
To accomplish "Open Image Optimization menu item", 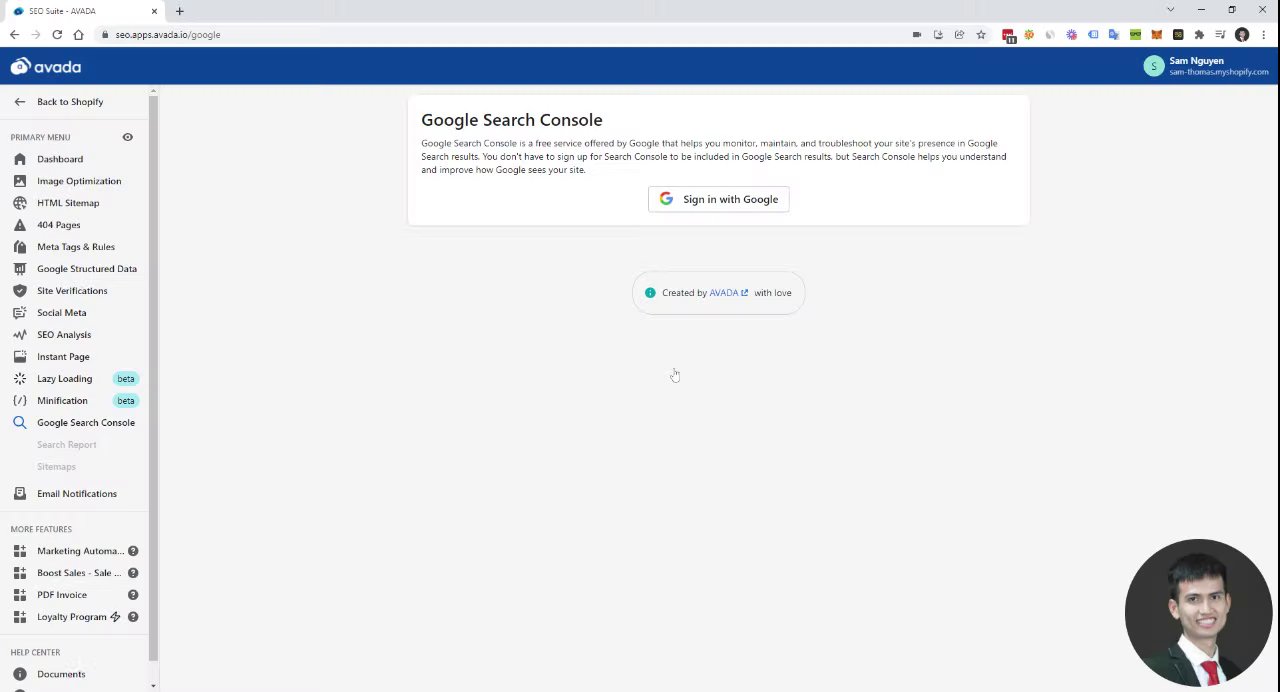I will [x=79, y=181].
